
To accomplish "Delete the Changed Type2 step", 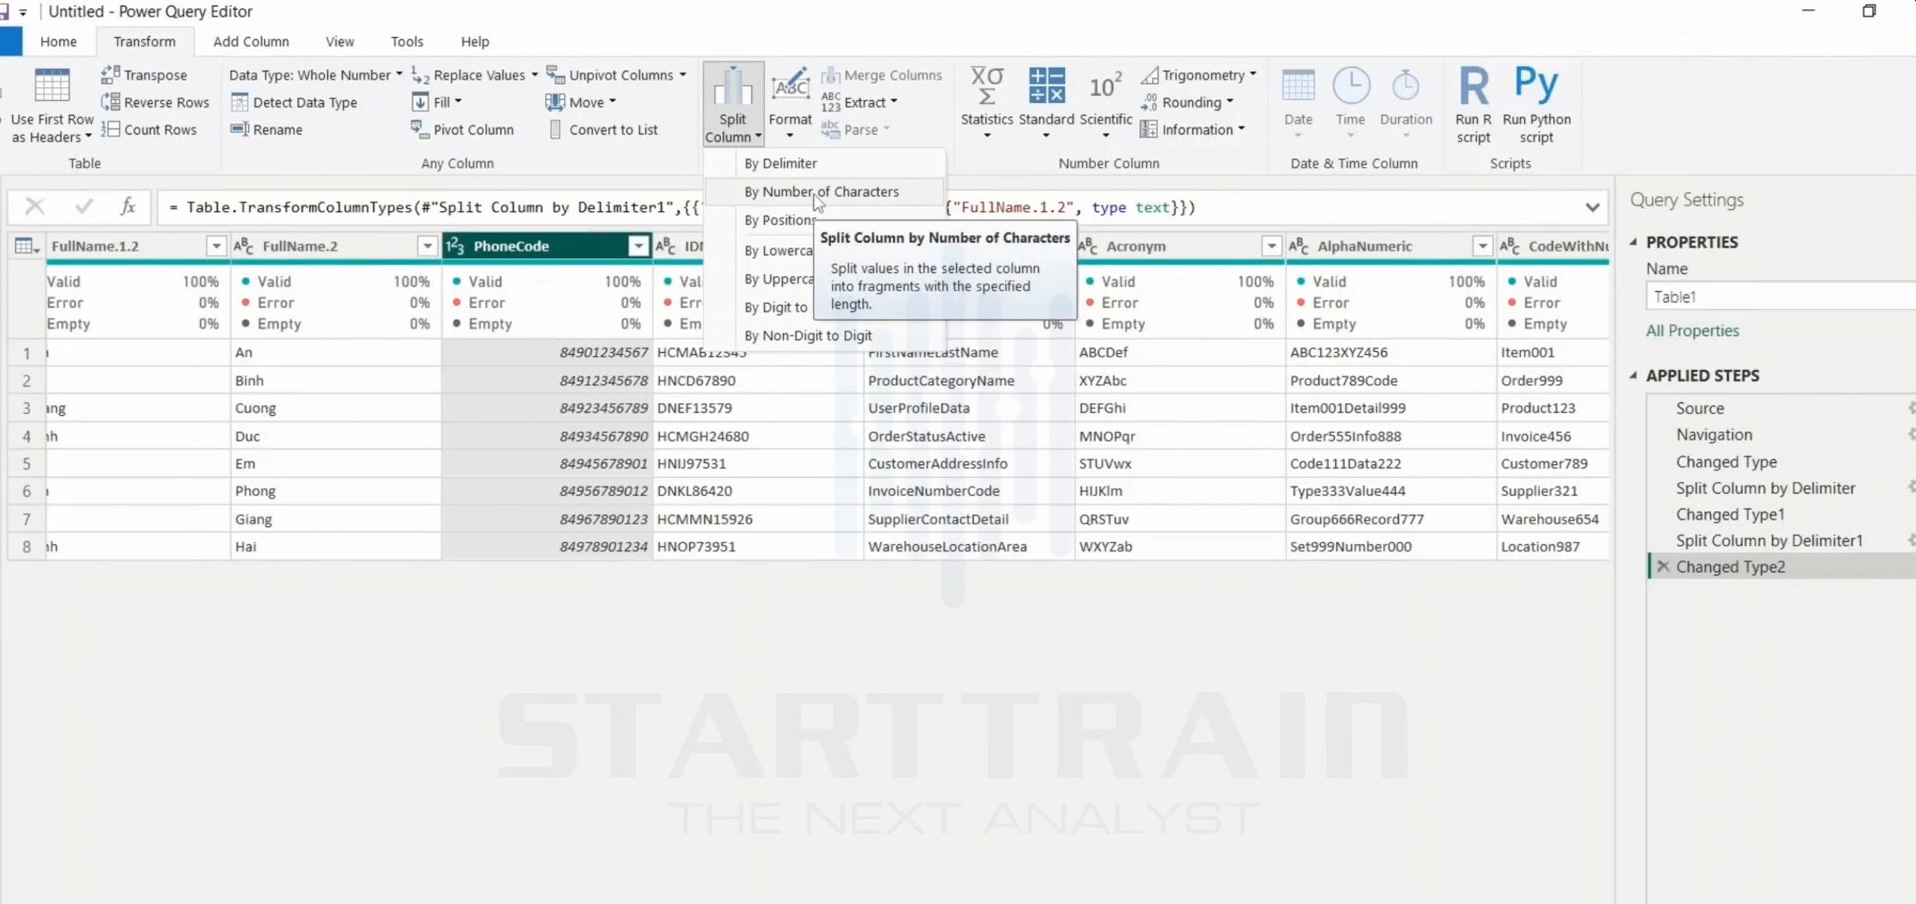I will pyautogui.click(x=1663, y=567).
